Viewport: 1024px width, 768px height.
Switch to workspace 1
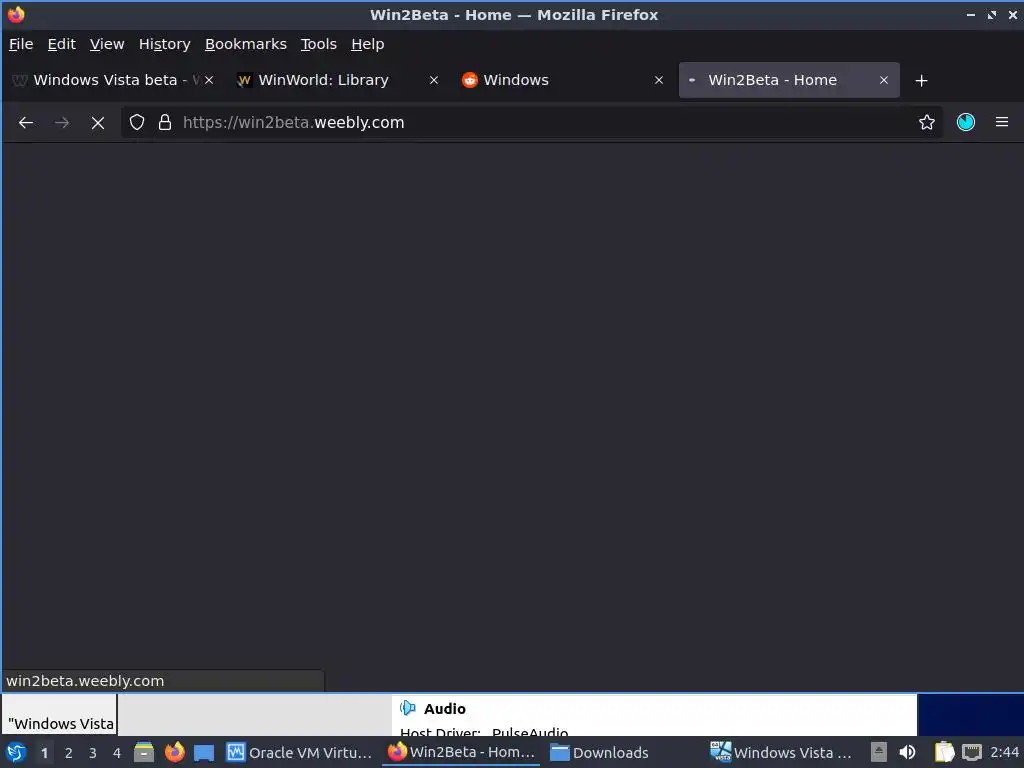(x=44, y=753)
